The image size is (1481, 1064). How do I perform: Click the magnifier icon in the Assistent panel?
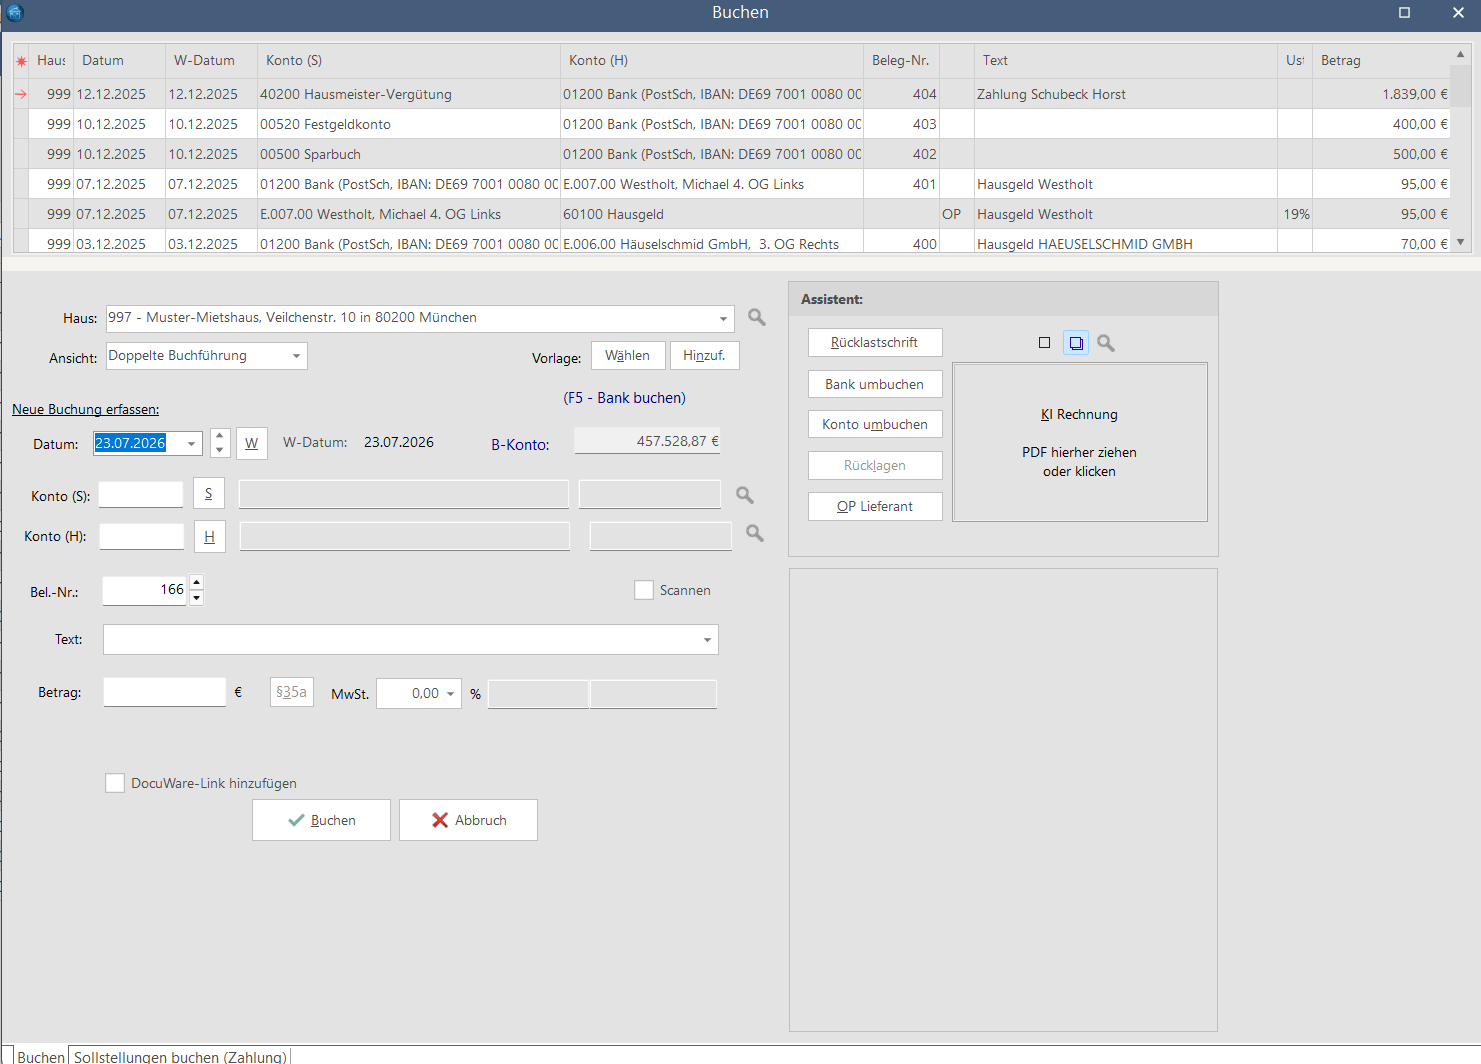point(1106,343)
